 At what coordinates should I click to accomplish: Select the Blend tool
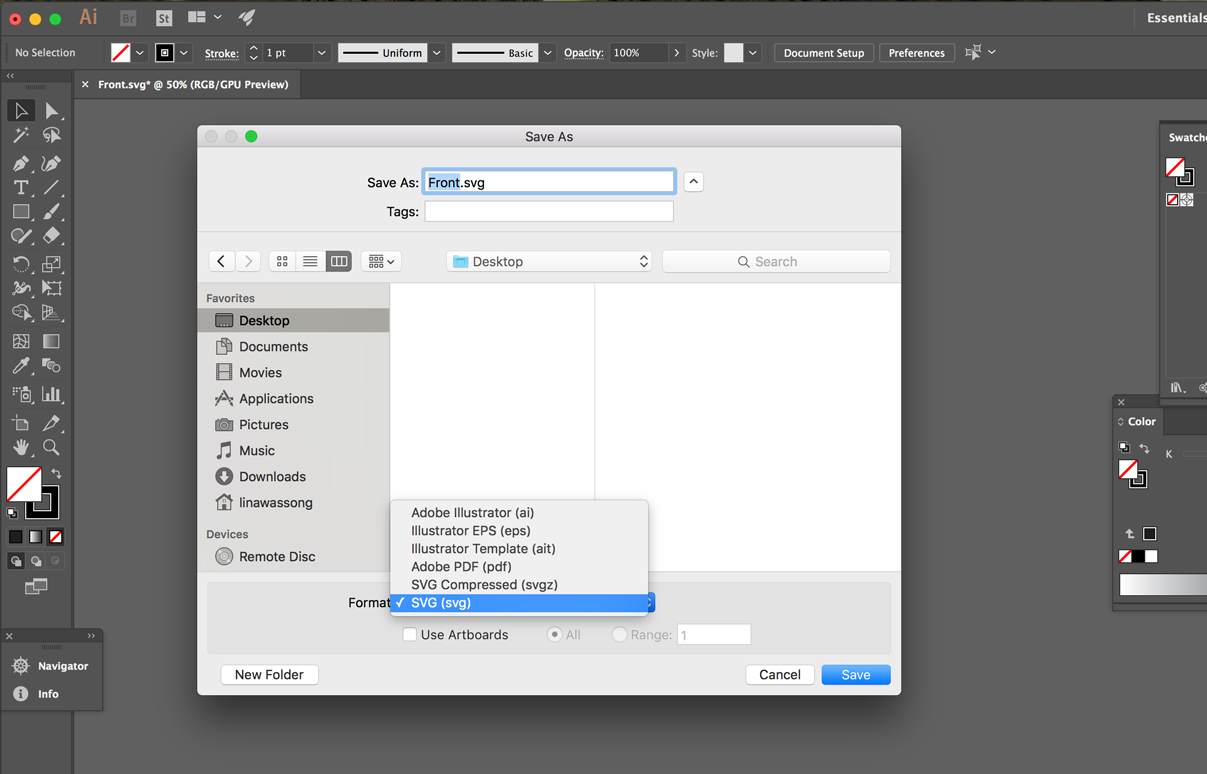(x=51, y=366)
